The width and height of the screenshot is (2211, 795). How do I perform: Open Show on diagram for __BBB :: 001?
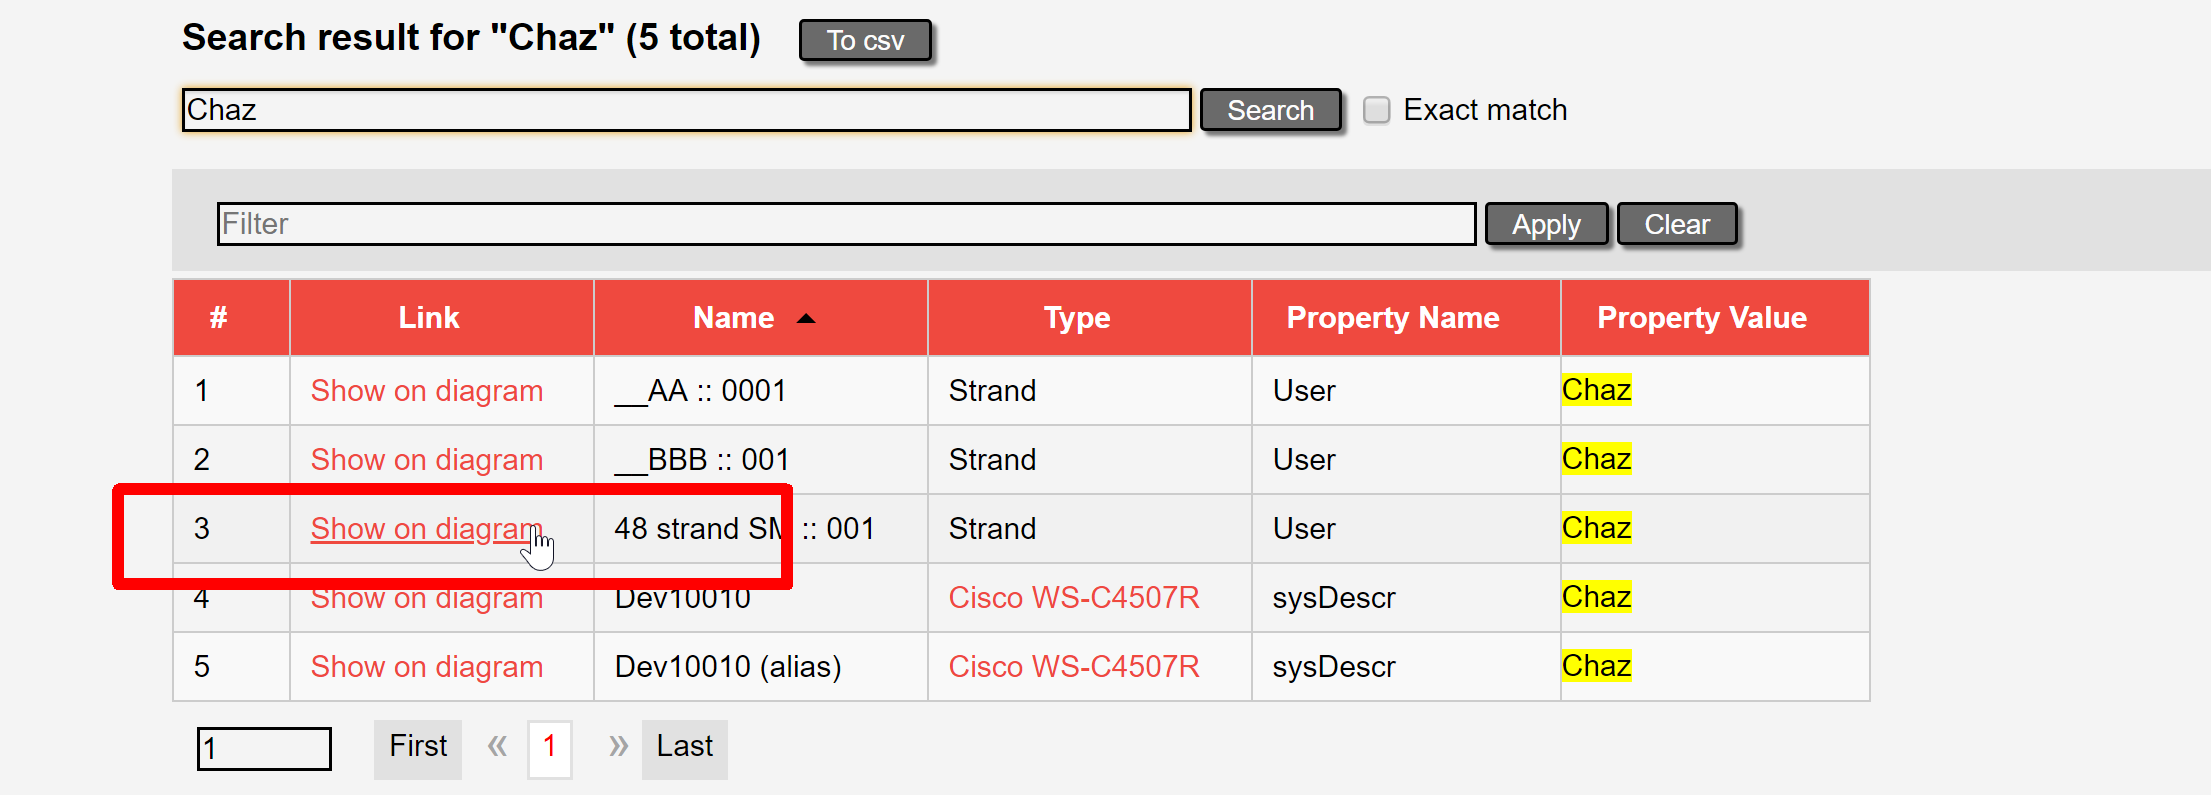pos(426,460)
